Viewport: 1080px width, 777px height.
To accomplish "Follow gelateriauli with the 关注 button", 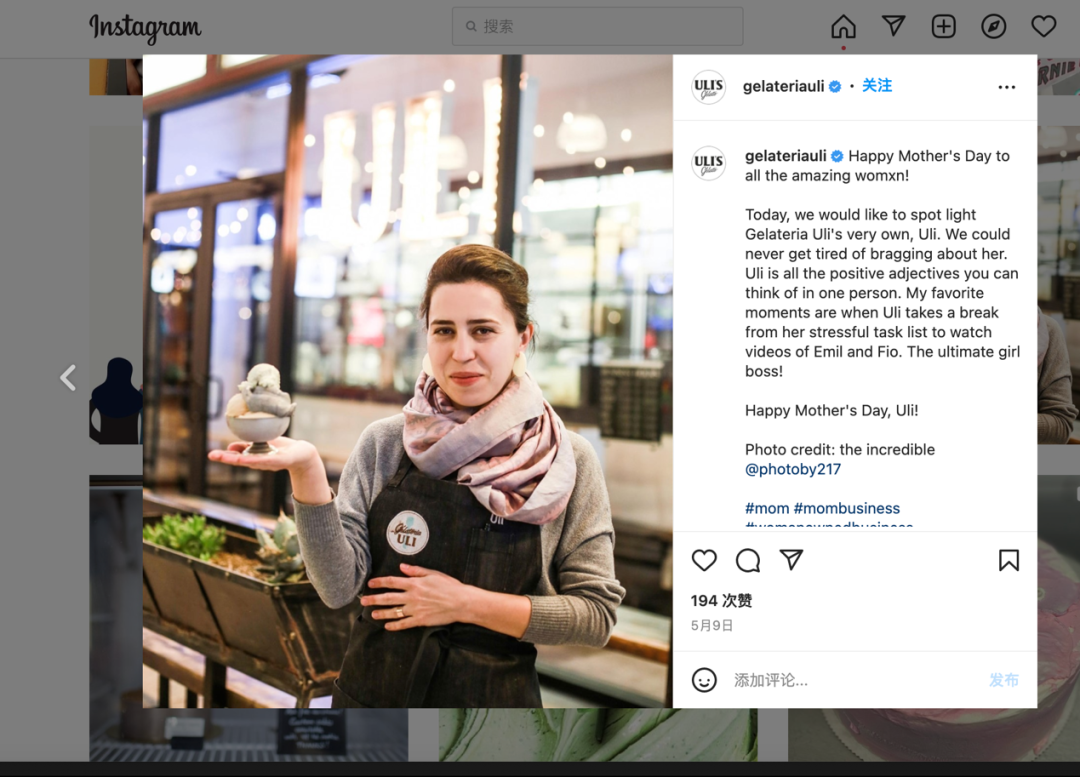I will (x=877, y=85).
